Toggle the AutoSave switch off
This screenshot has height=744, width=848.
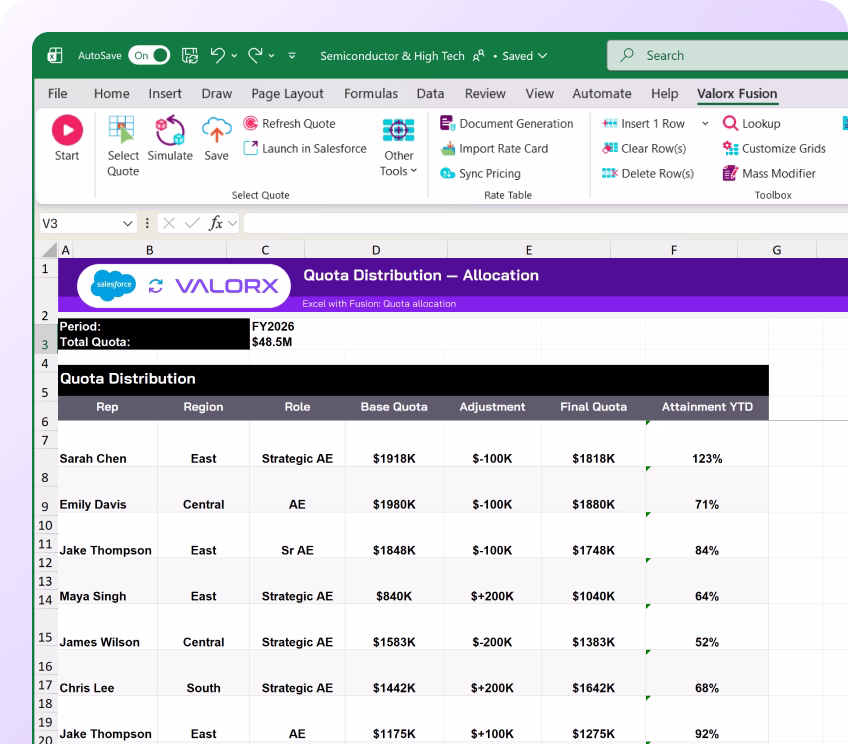click(x=149, y=55)
